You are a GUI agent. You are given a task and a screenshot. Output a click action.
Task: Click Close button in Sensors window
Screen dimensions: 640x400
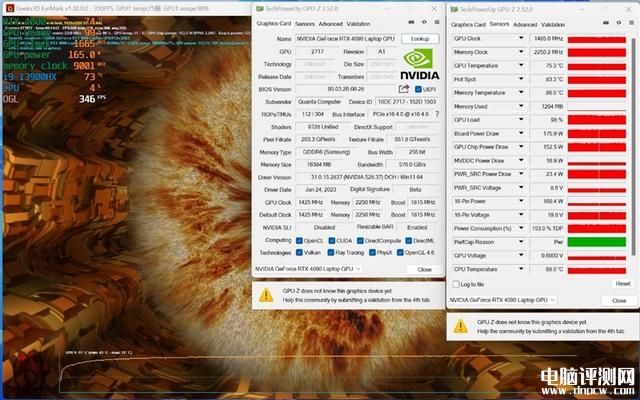click(619, 300)
